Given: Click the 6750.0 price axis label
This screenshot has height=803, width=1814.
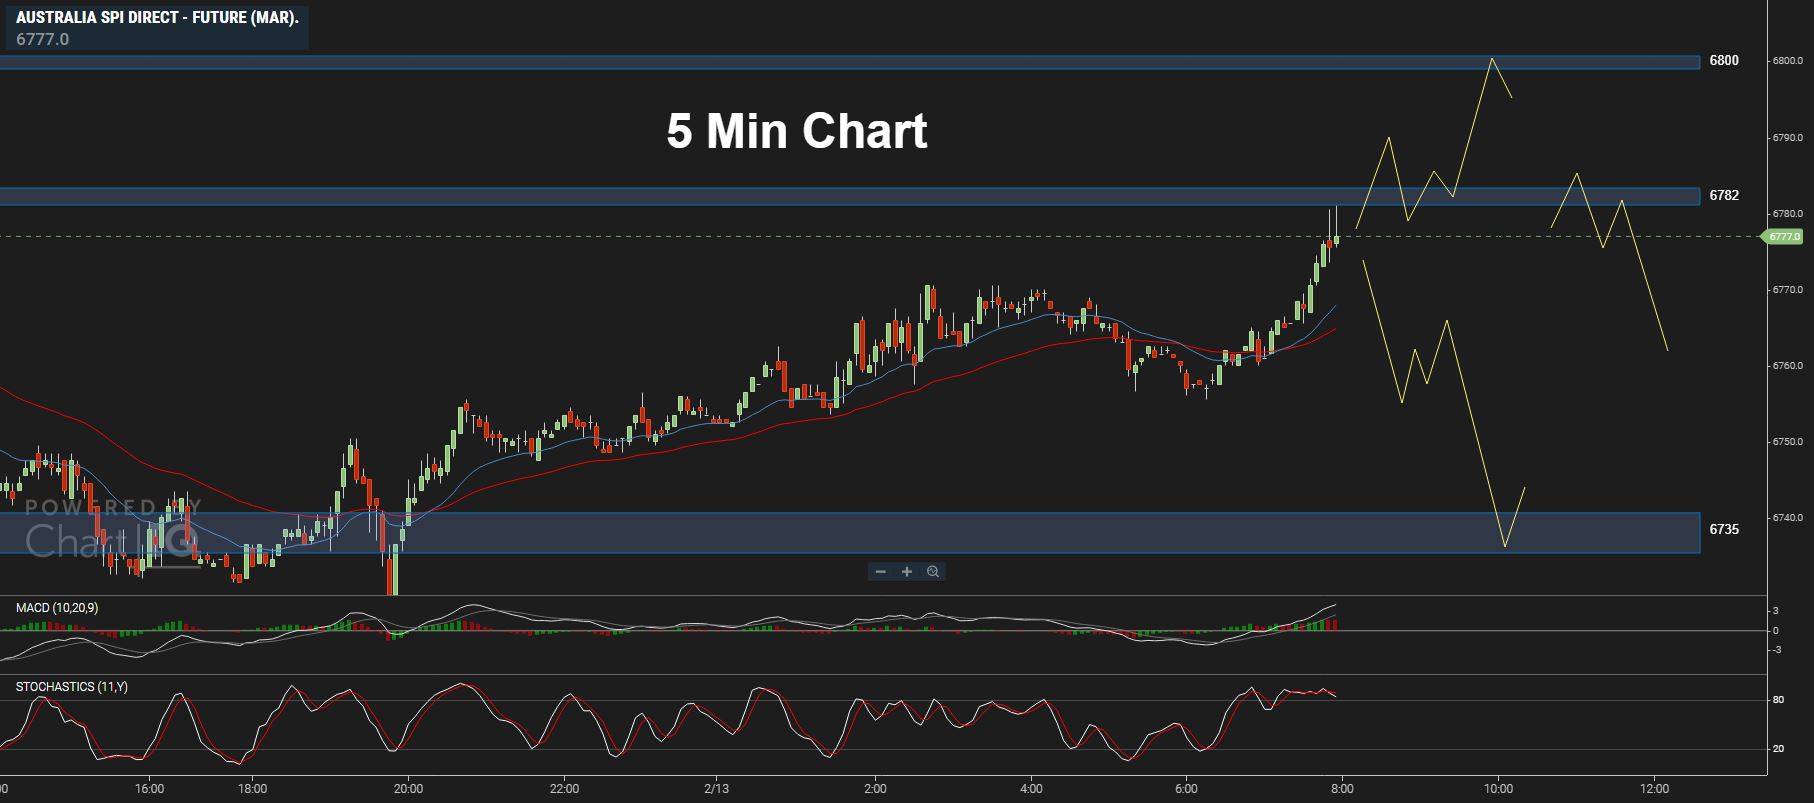Looking at the screenshot, I should pyautogui.click(x=1788, y=442).
